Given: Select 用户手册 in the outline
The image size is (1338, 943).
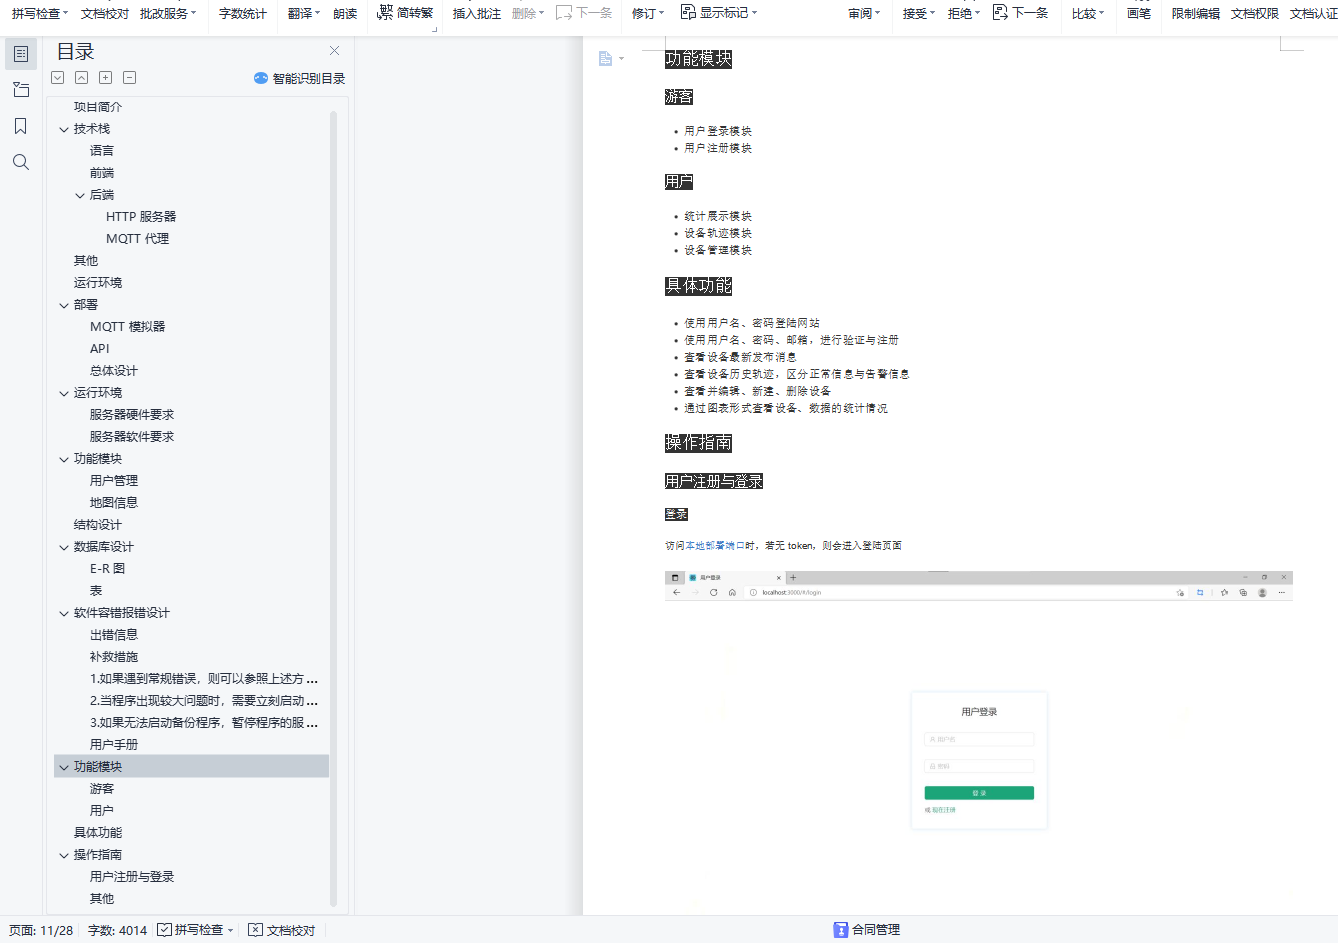Looking at the screenshot, I should (x=114, y=745).
